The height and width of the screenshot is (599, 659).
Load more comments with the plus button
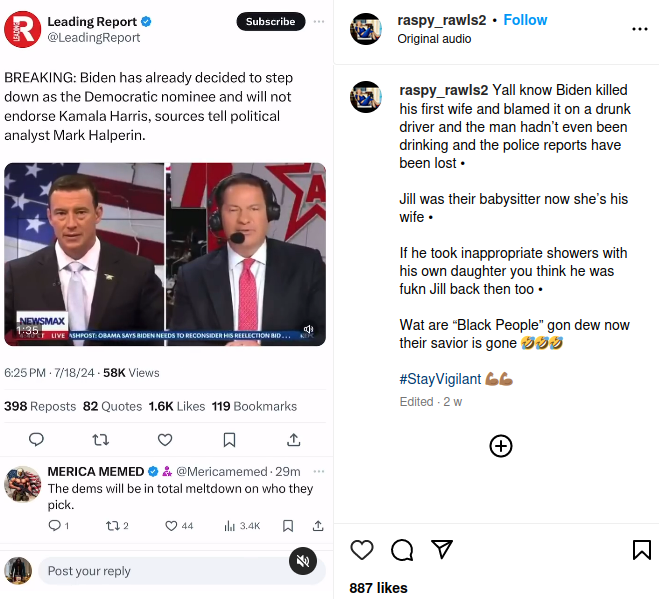pyautogui.click(x=501, y=446)
